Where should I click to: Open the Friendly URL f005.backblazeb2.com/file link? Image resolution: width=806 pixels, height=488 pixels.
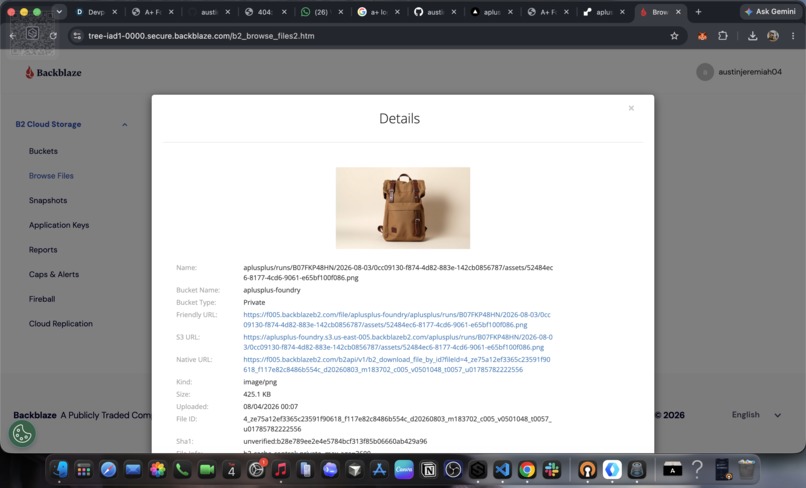point(397,319)
